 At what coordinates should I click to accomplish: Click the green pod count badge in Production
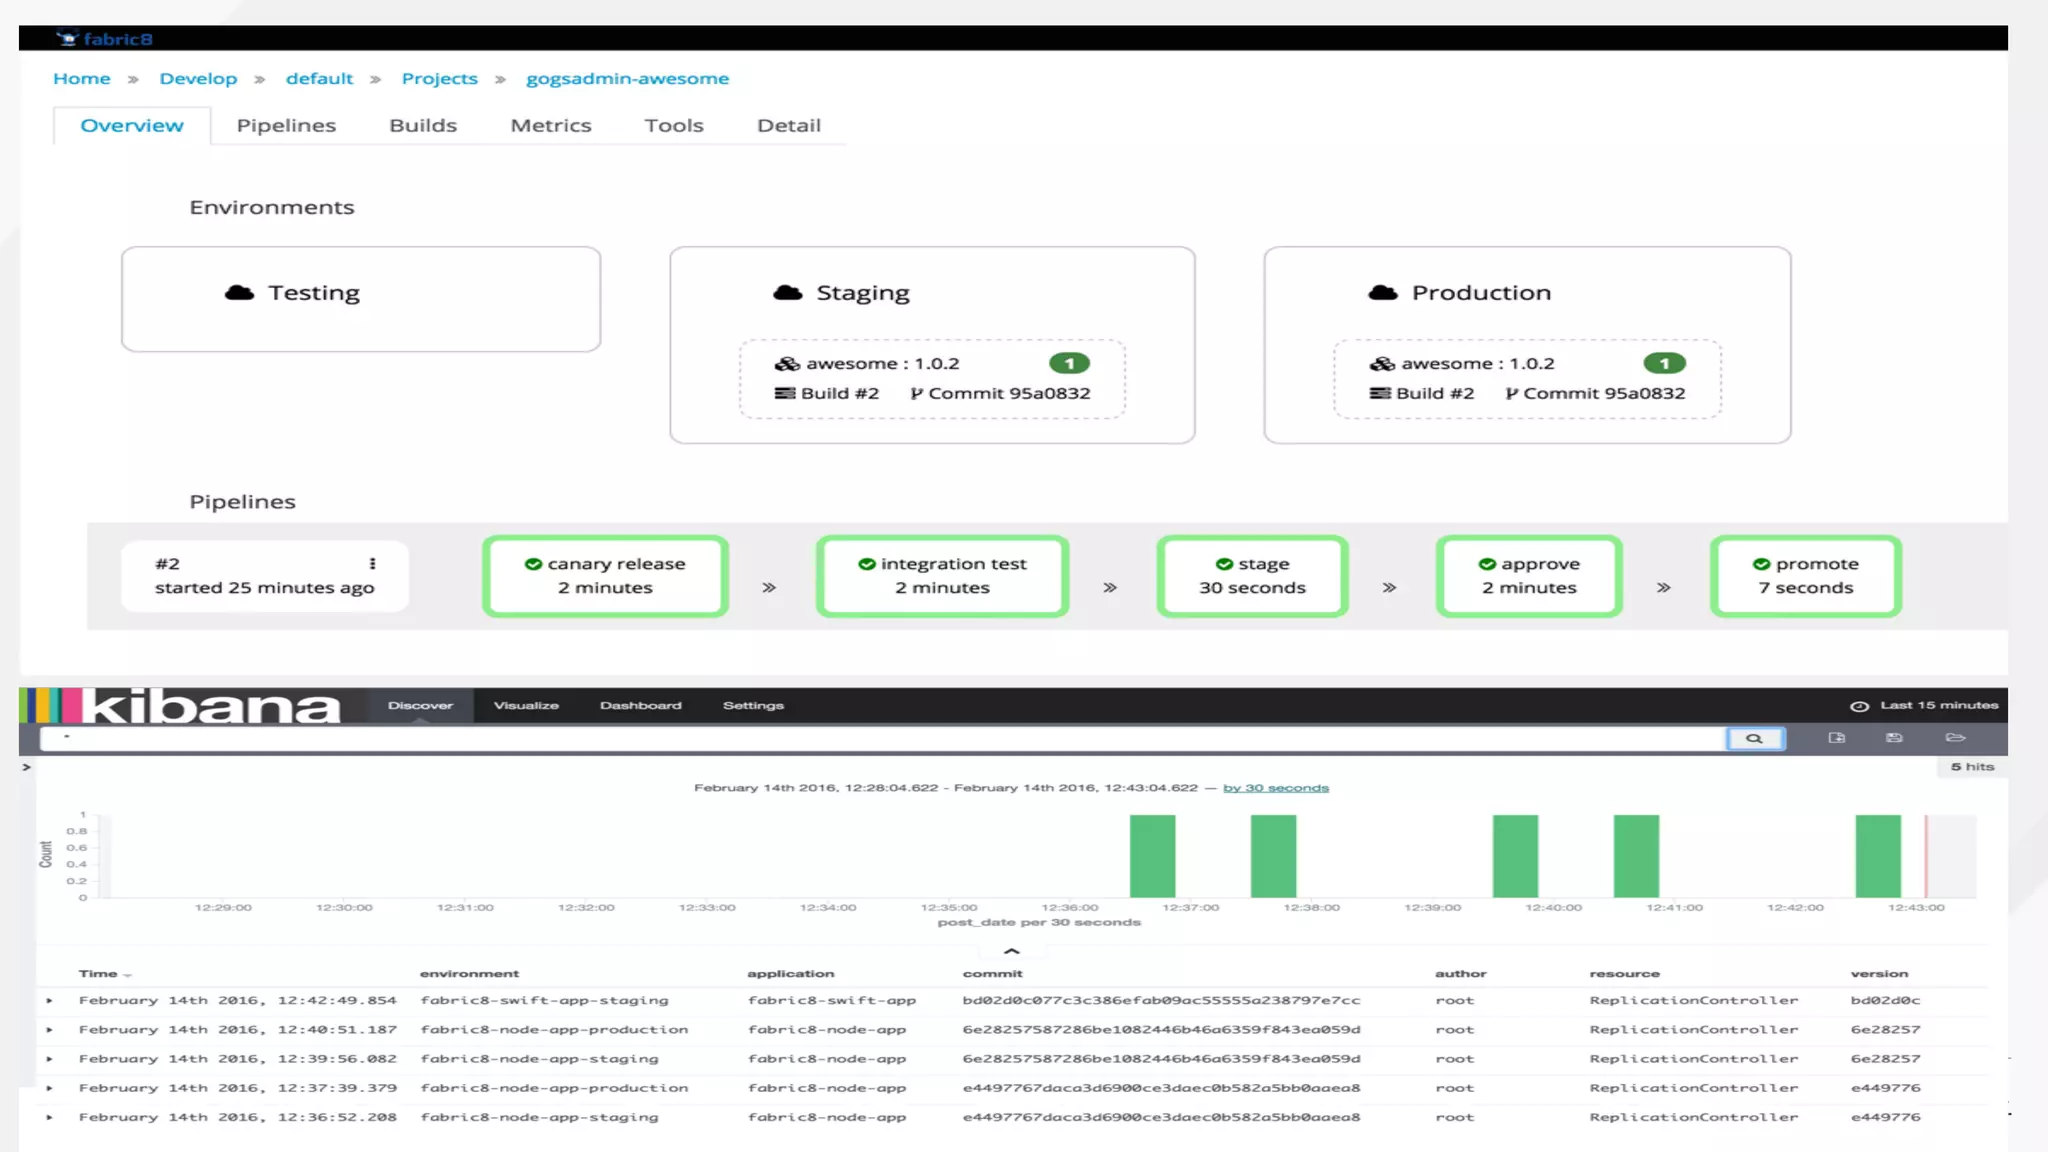(x=1664, y=364)
